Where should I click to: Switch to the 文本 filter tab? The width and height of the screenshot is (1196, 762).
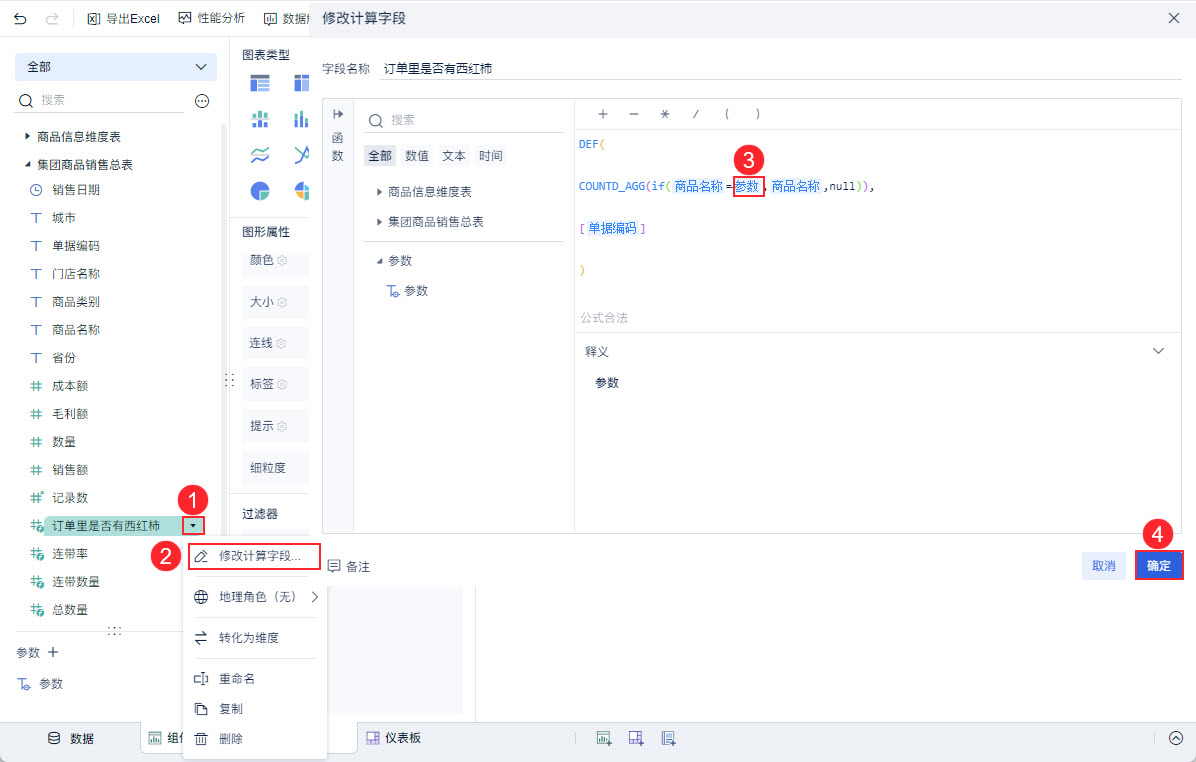coord(454,156)
